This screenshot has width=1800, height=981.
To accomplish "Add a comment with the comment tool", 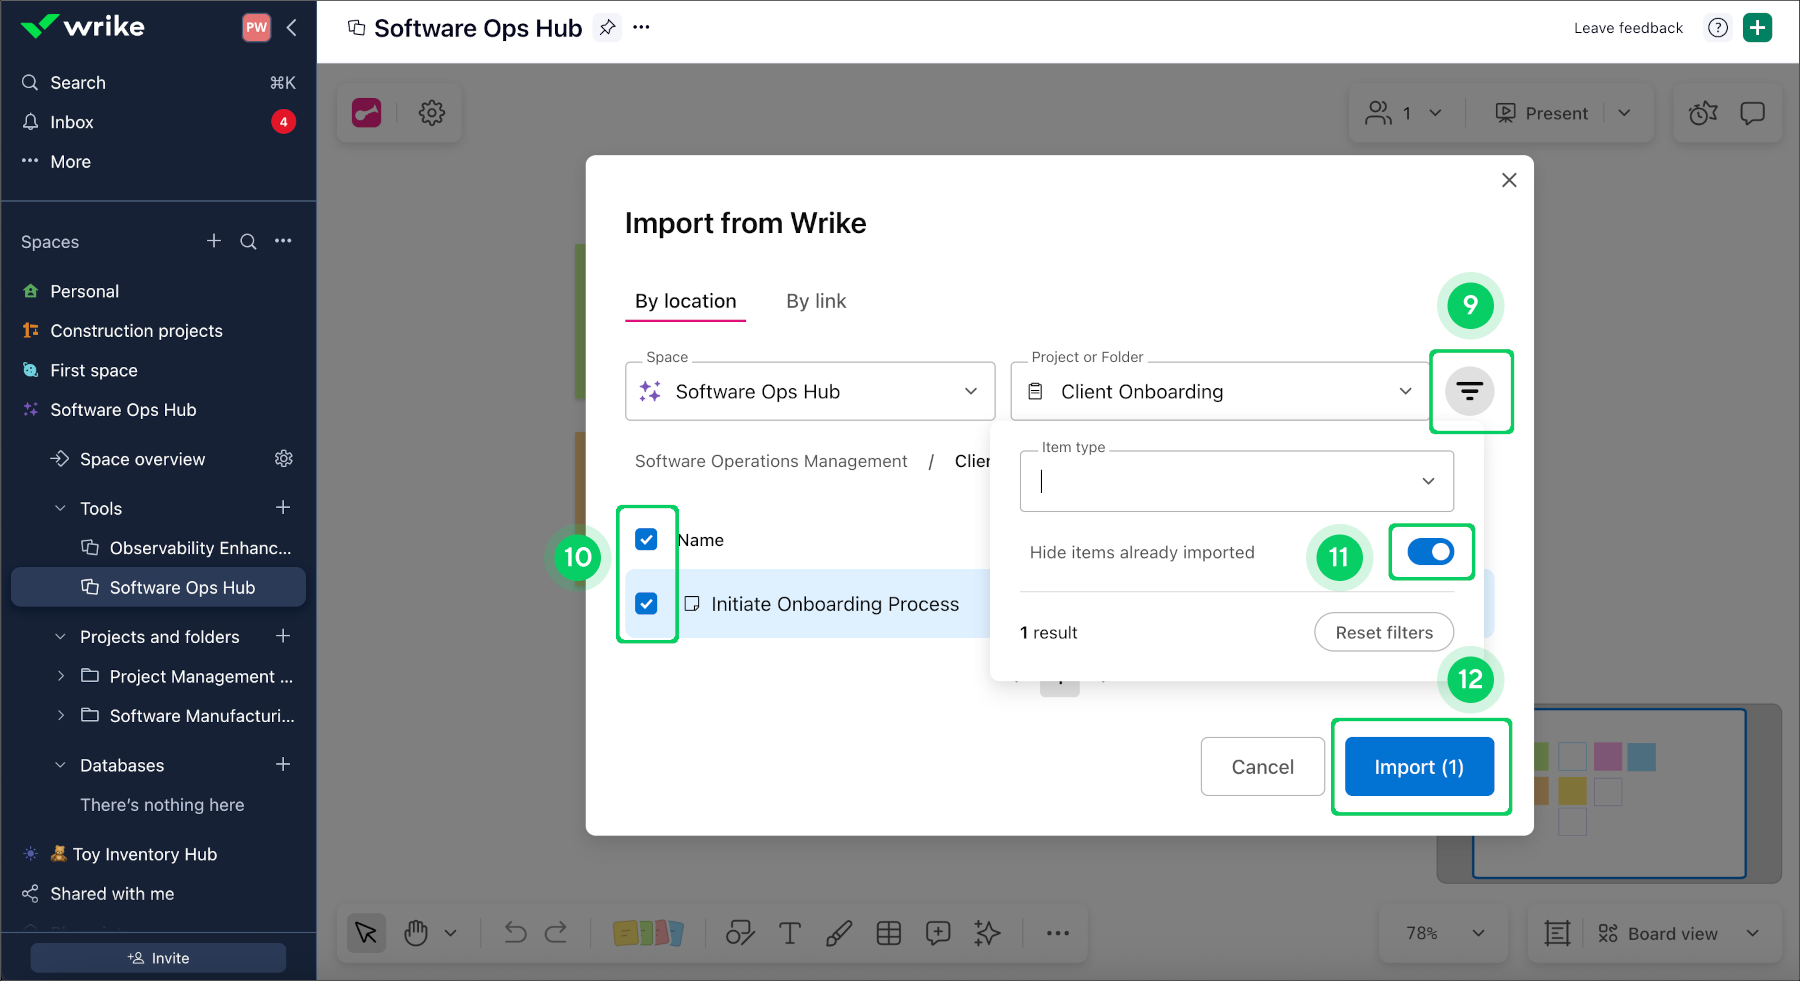I will pyautogui.click(x=938, y=933).
